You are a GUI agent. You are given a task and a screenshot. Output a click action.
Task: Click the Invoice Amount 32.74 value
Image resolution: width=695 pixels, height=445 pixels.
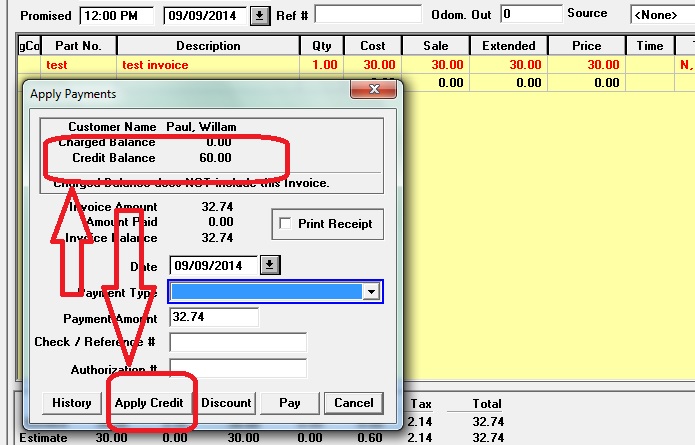click(217, 207)
